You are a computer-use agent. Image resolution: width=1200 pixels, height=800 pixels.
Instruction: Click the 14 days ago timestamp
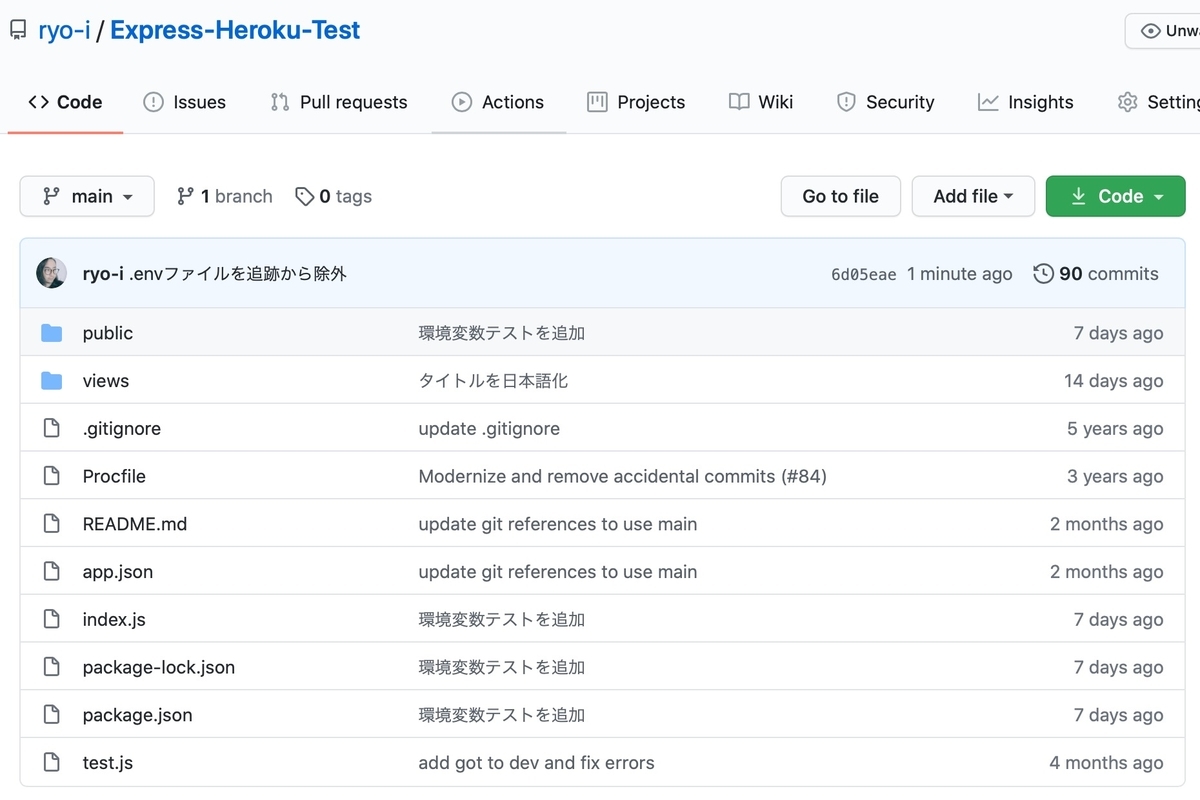[1114, 381]
